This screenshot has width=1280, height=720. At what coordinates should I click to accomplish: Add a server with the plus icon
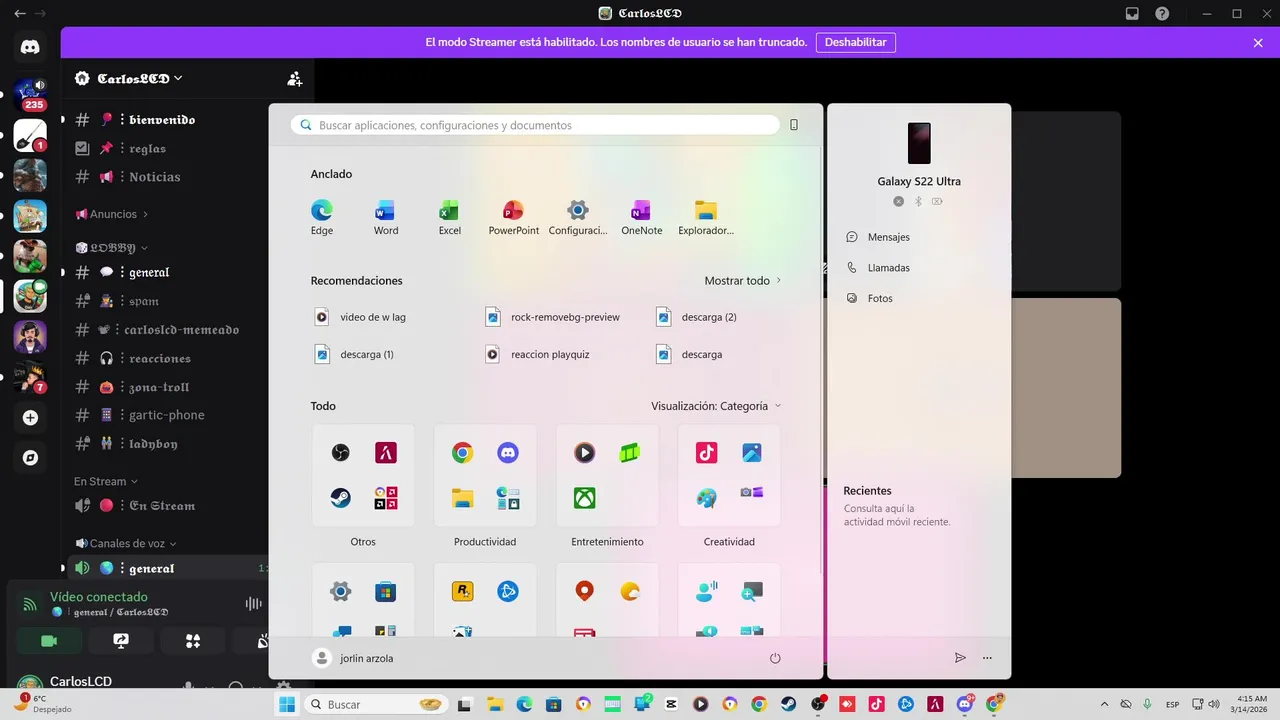[x=30, y=418]
